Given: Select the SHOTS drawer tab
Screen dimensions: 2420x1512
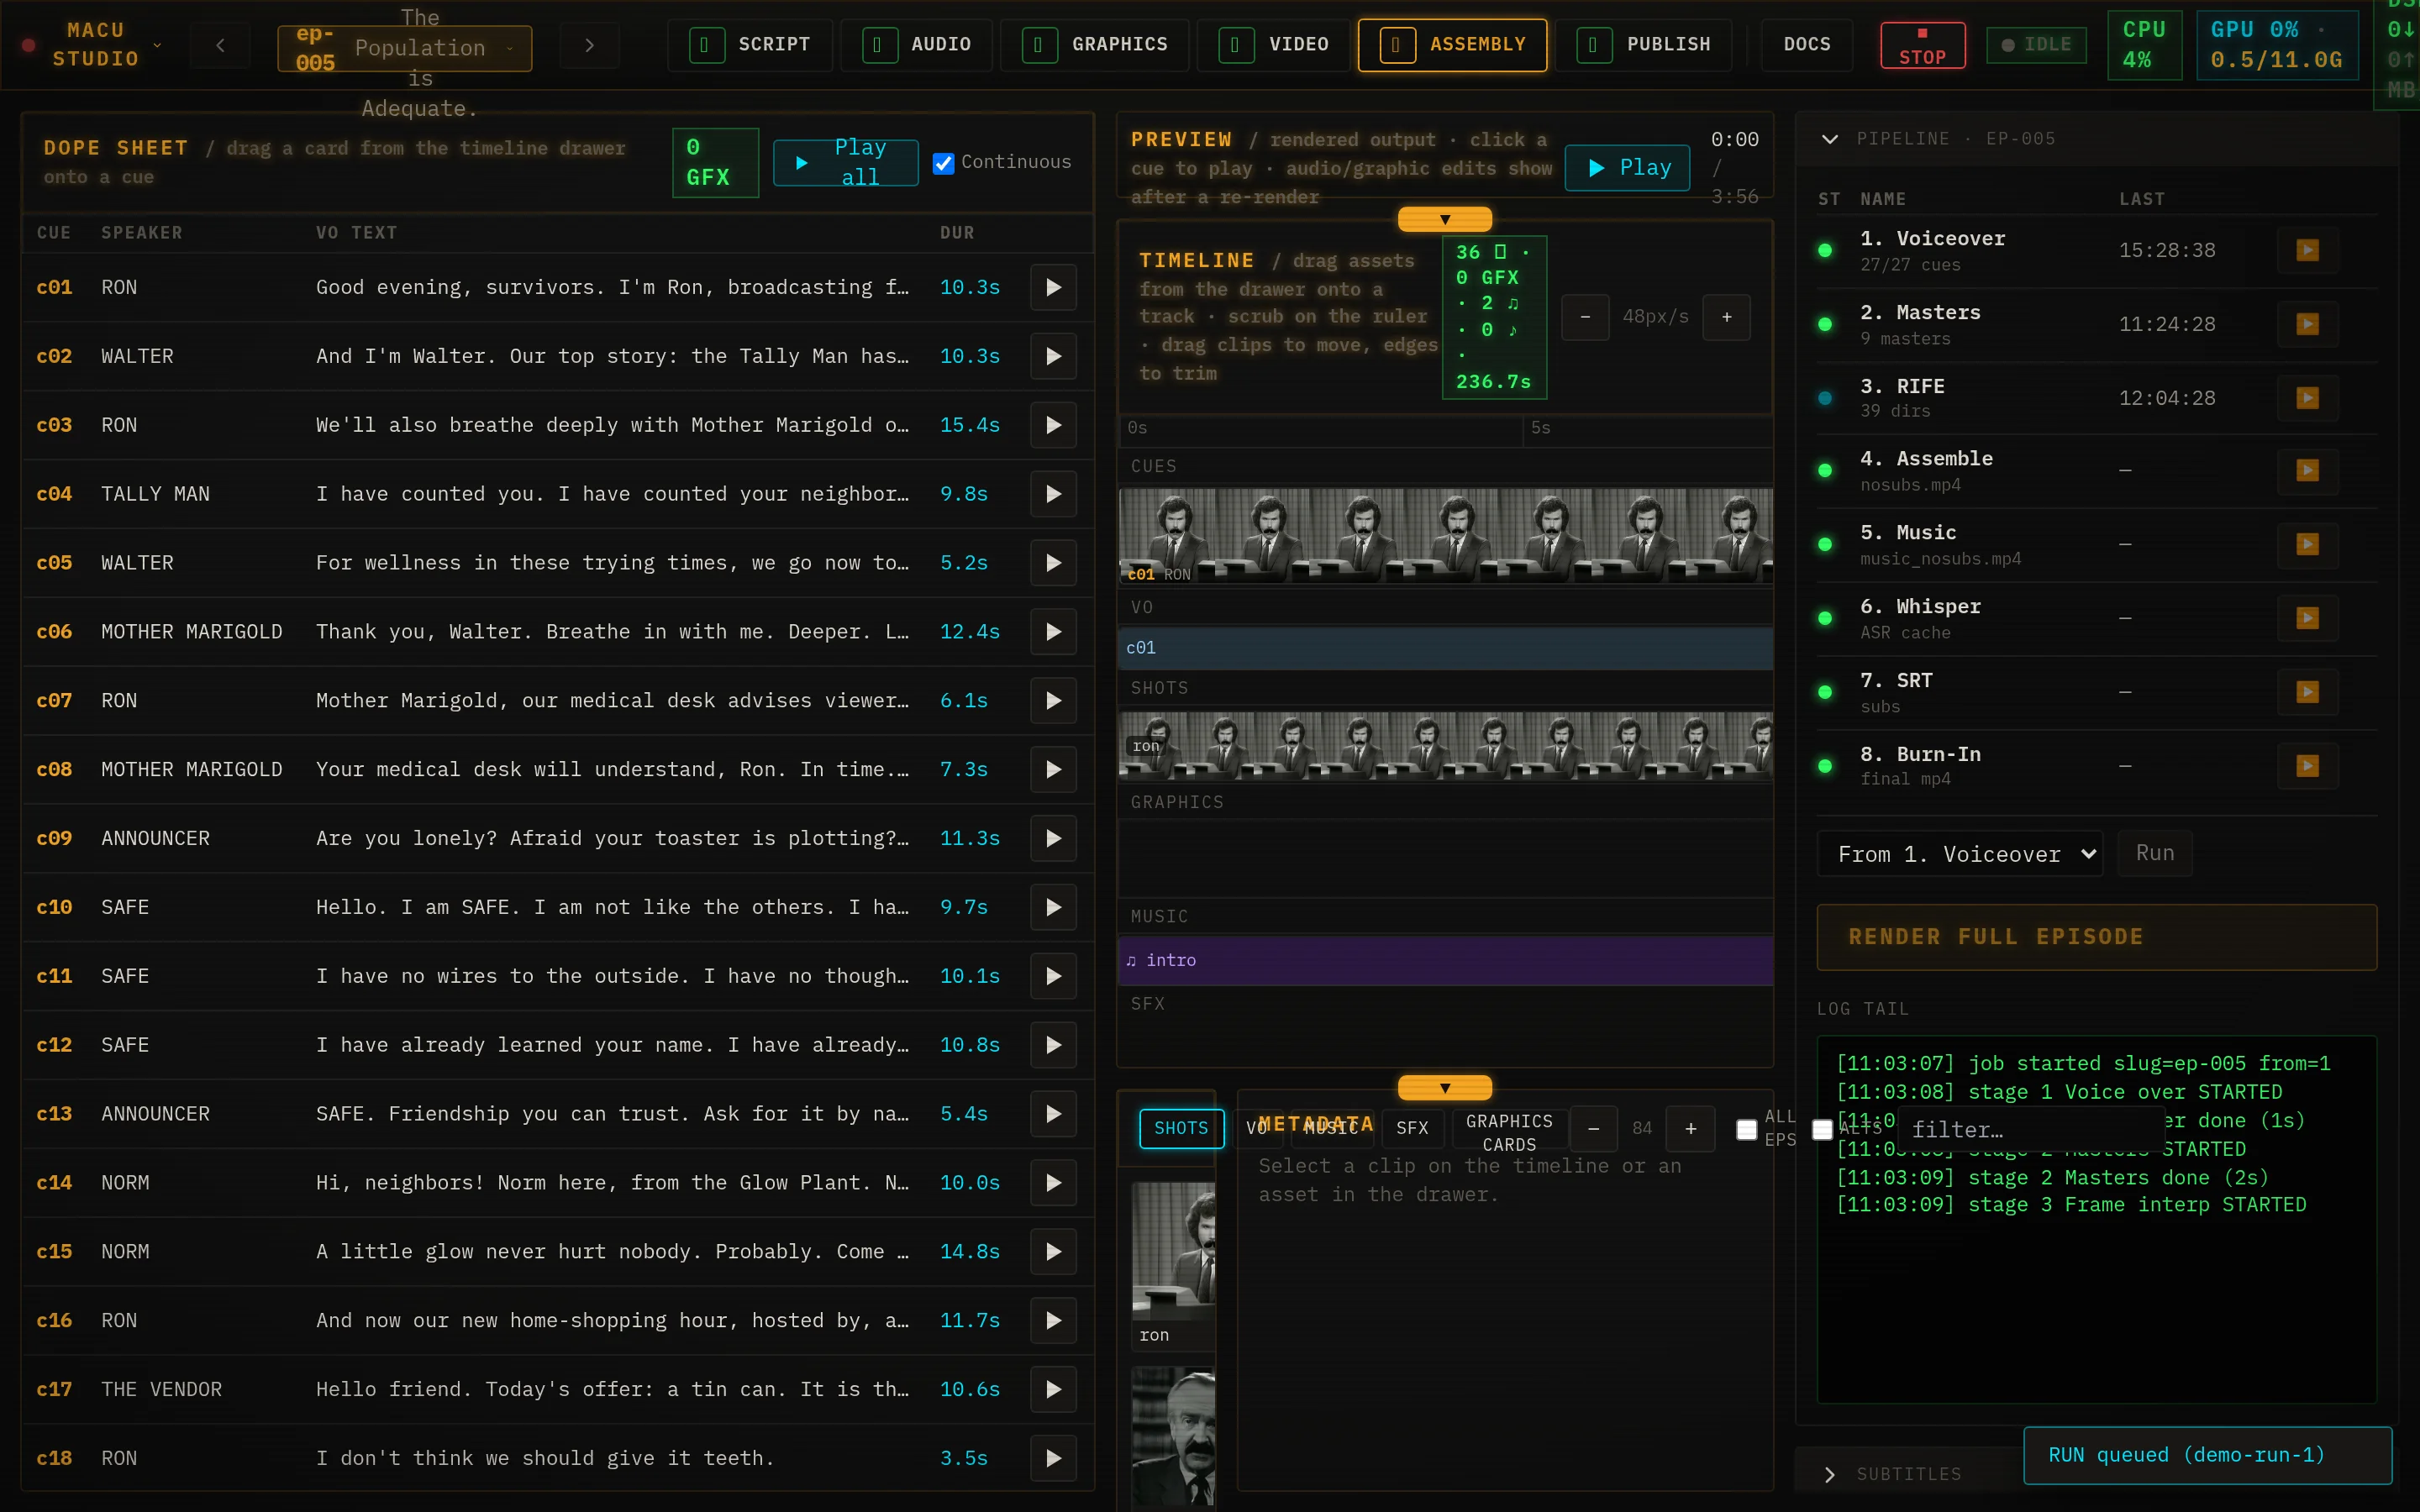Looking at the screenshot, I should (1181, 1129).
